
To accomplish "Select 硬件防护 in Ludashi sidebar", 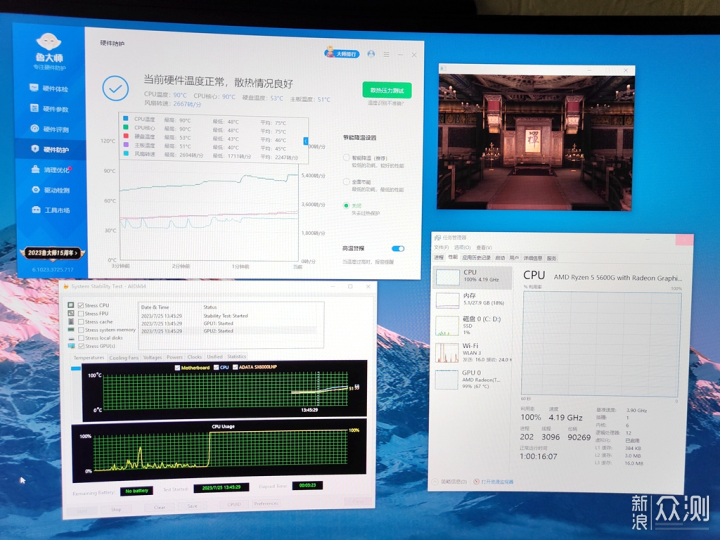I will pos(51,149).
